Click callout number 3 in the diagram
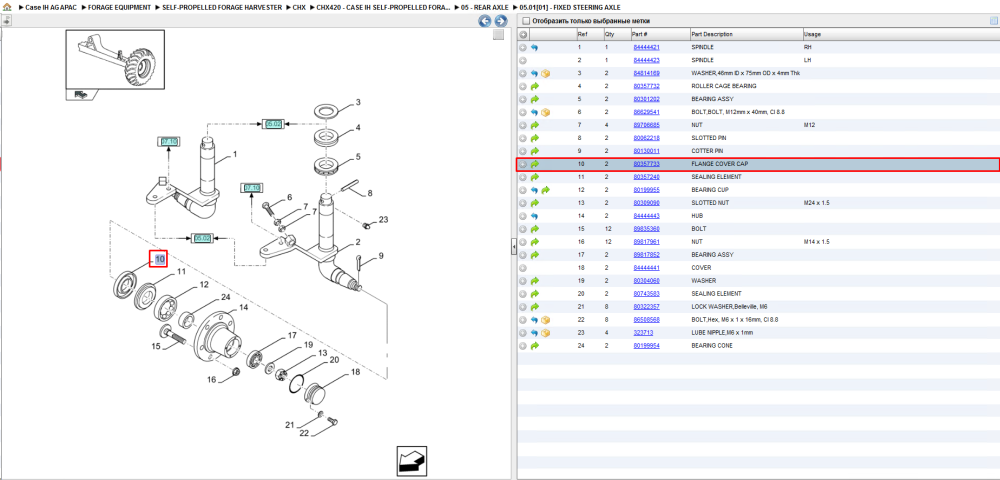1000x480 pixels. [x=358, y=102]
